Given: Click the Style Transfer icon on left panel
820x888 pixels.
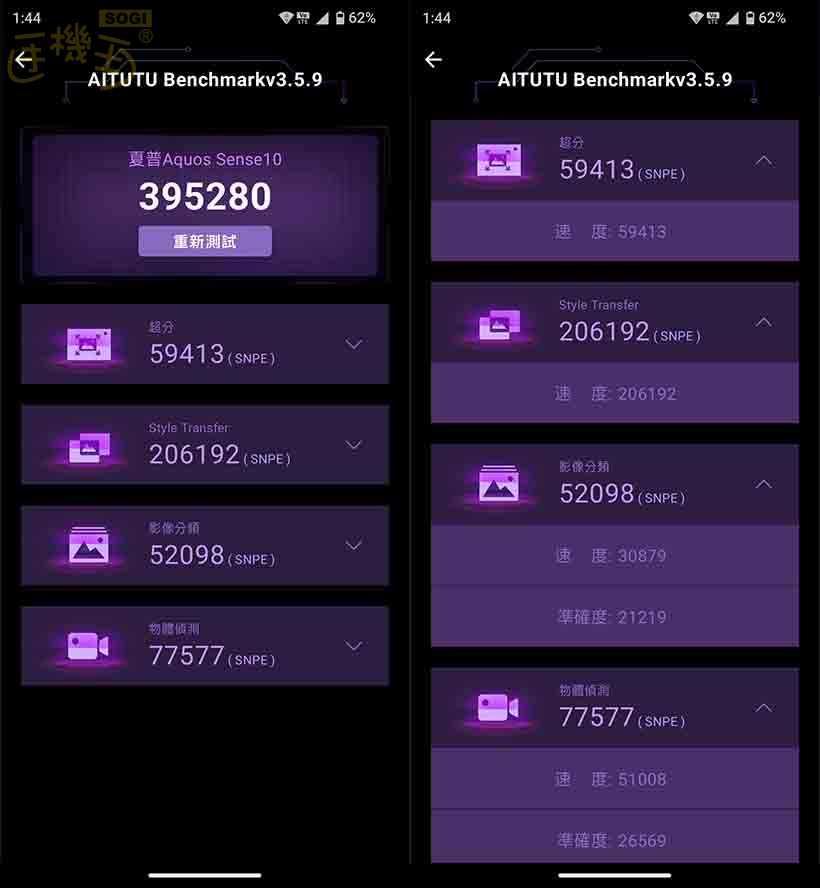Looking at the screenshot, I should 89,447.
